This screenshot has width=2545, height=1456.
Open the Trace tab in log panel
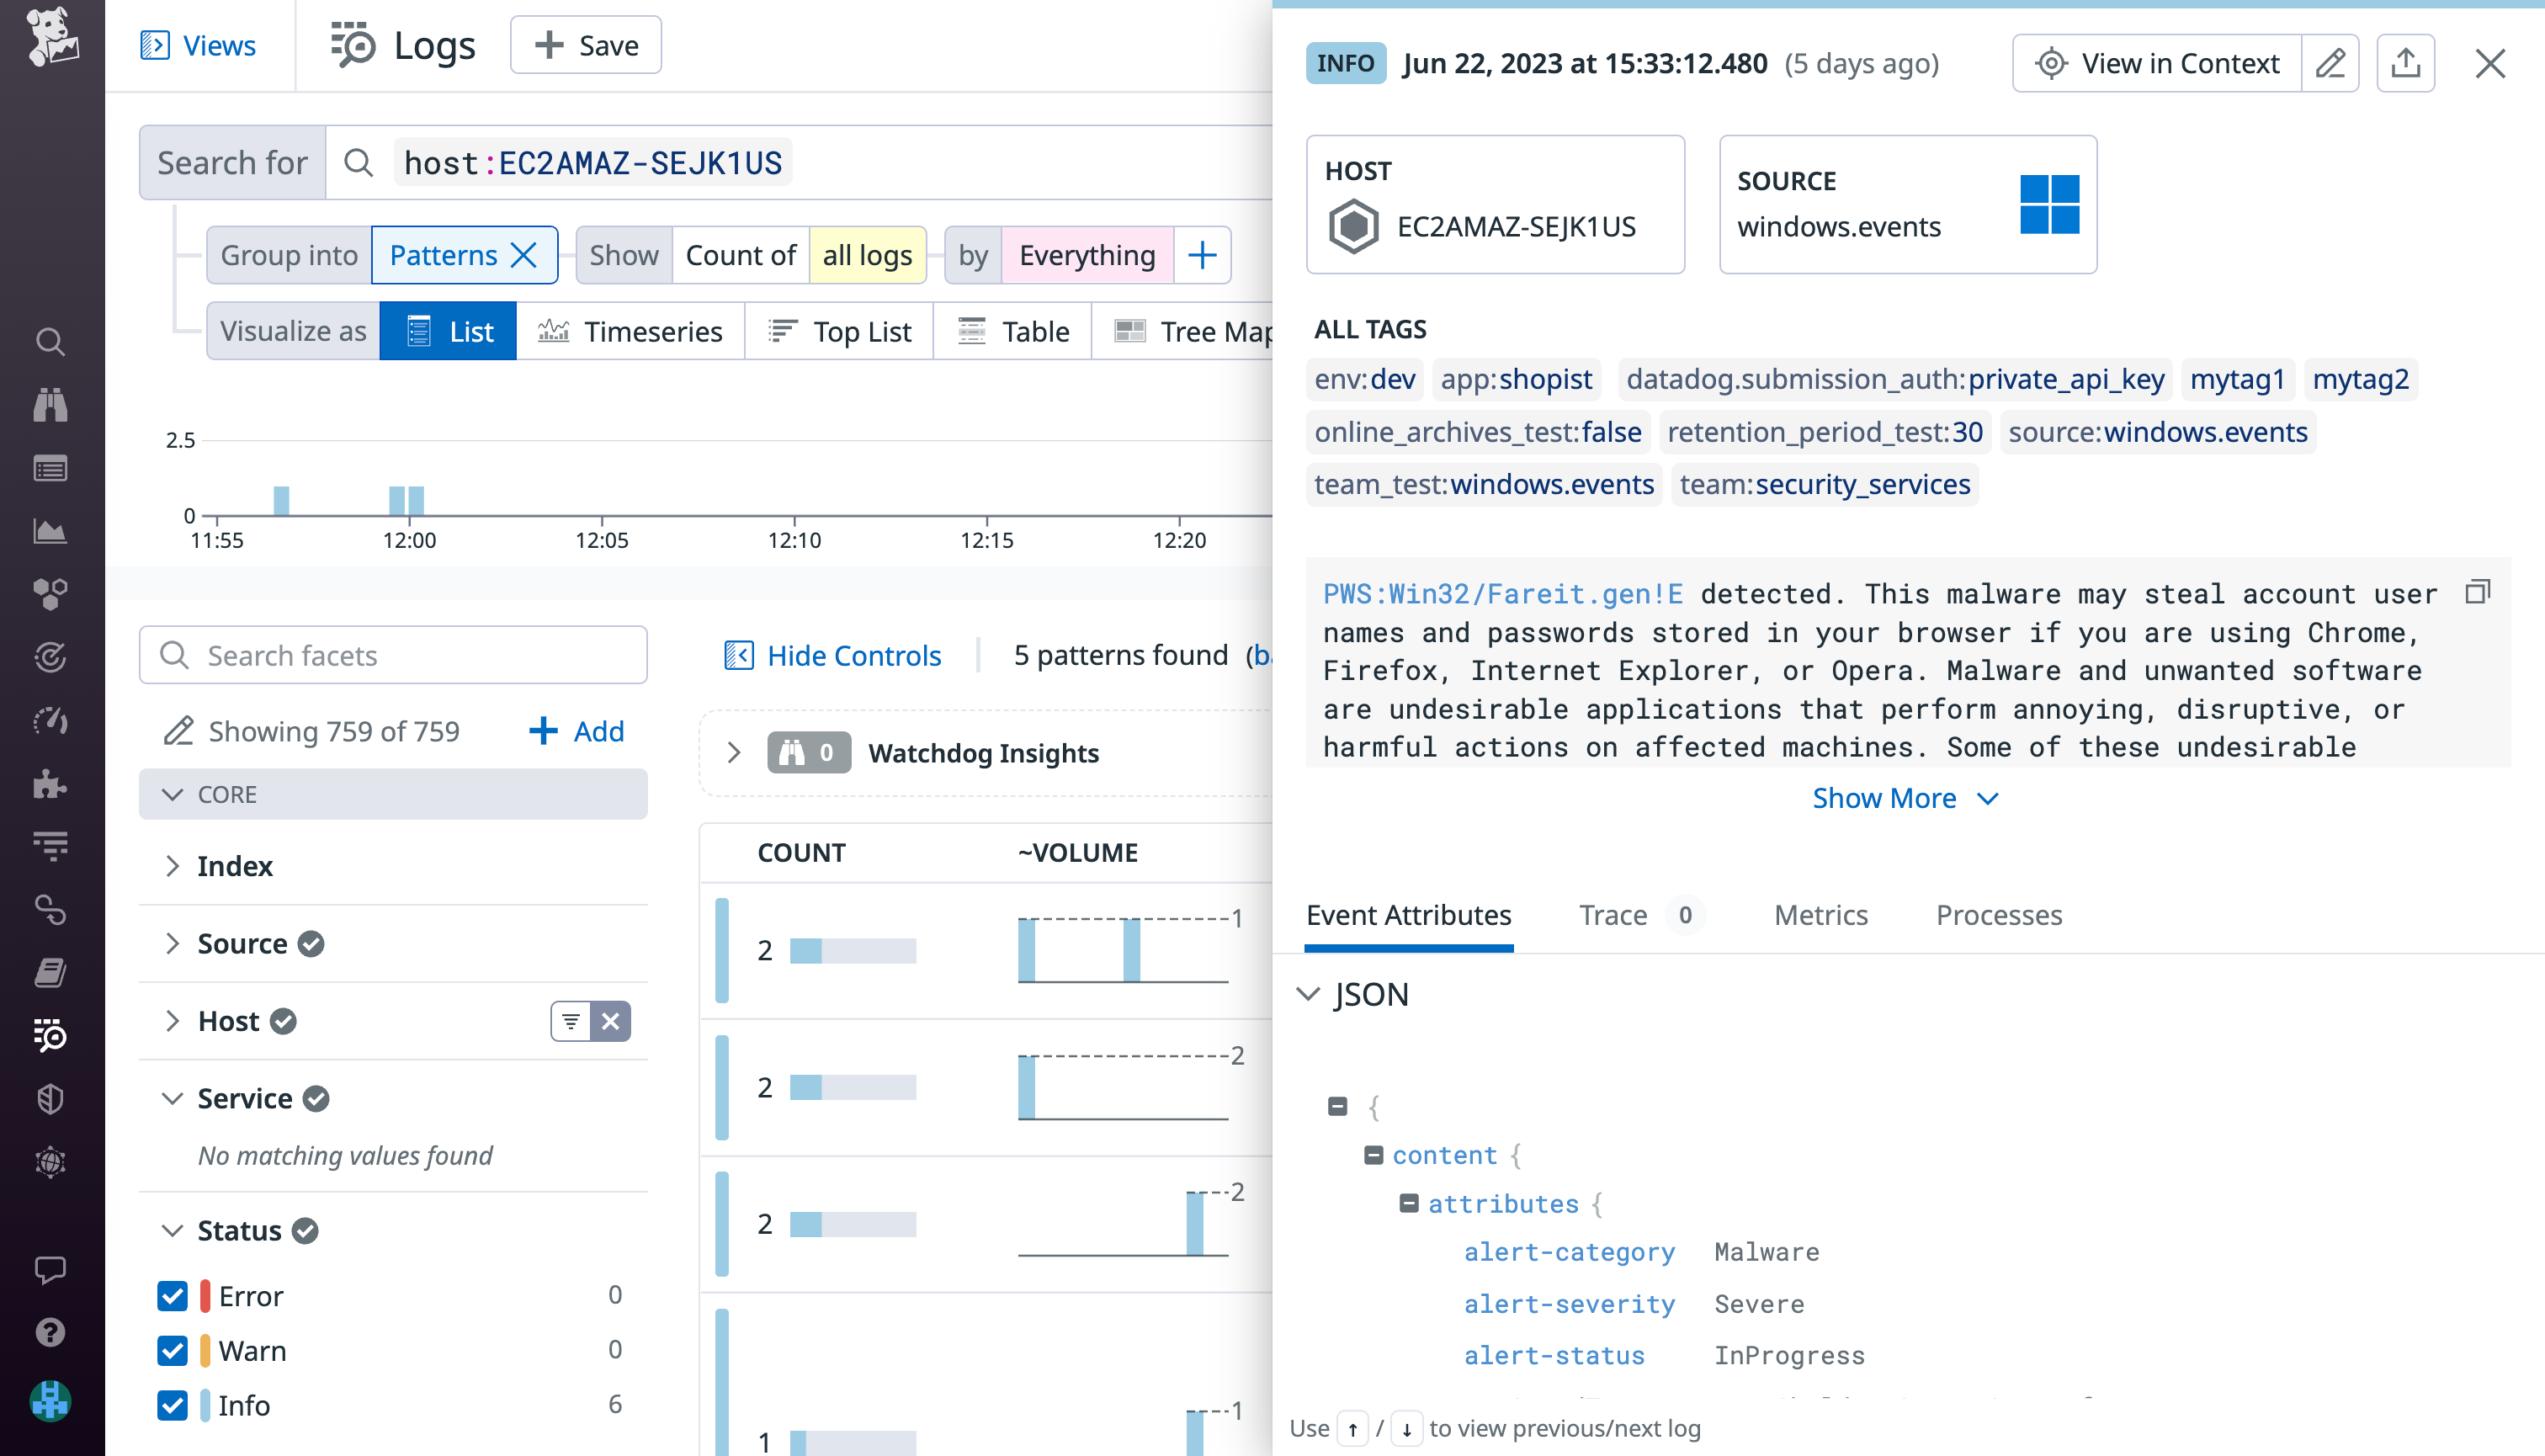(x=1613, y=915)
